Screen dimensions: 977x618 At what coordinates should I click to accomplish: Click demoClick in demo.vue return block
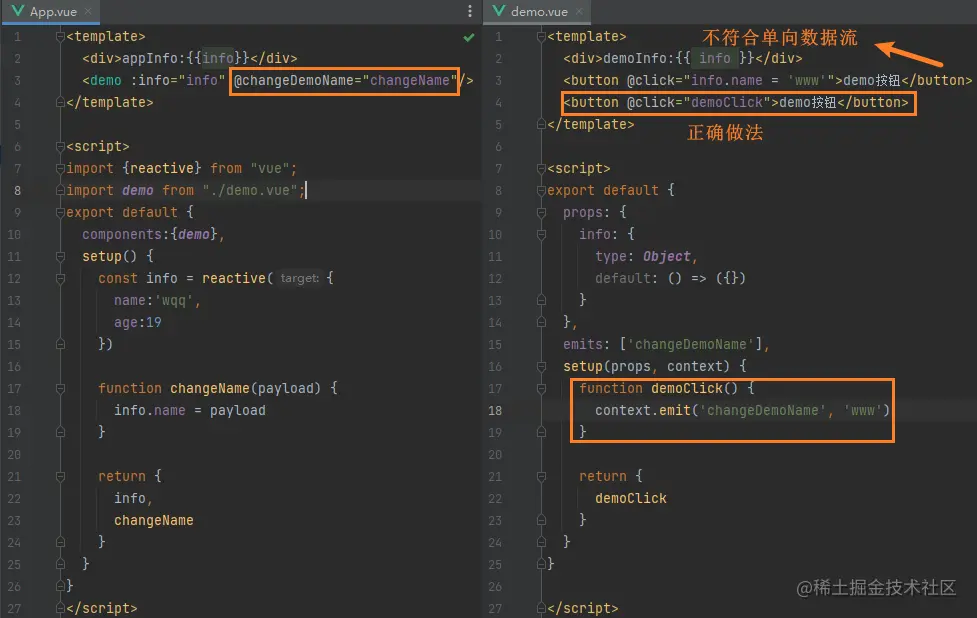[631, 498]
